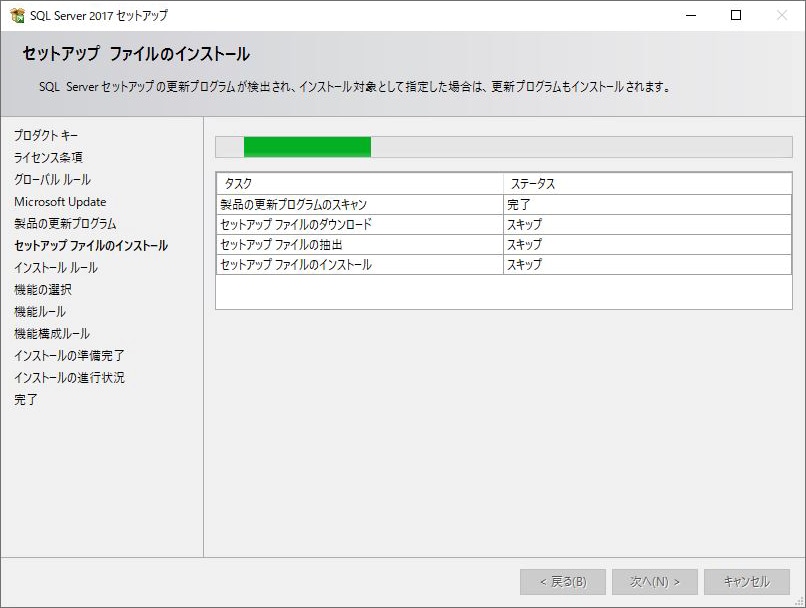Select セットアップ ファイルのダウンロード task row
Image resolution: width=806 pixels, height=608 pixels.
tap(504, 225)
